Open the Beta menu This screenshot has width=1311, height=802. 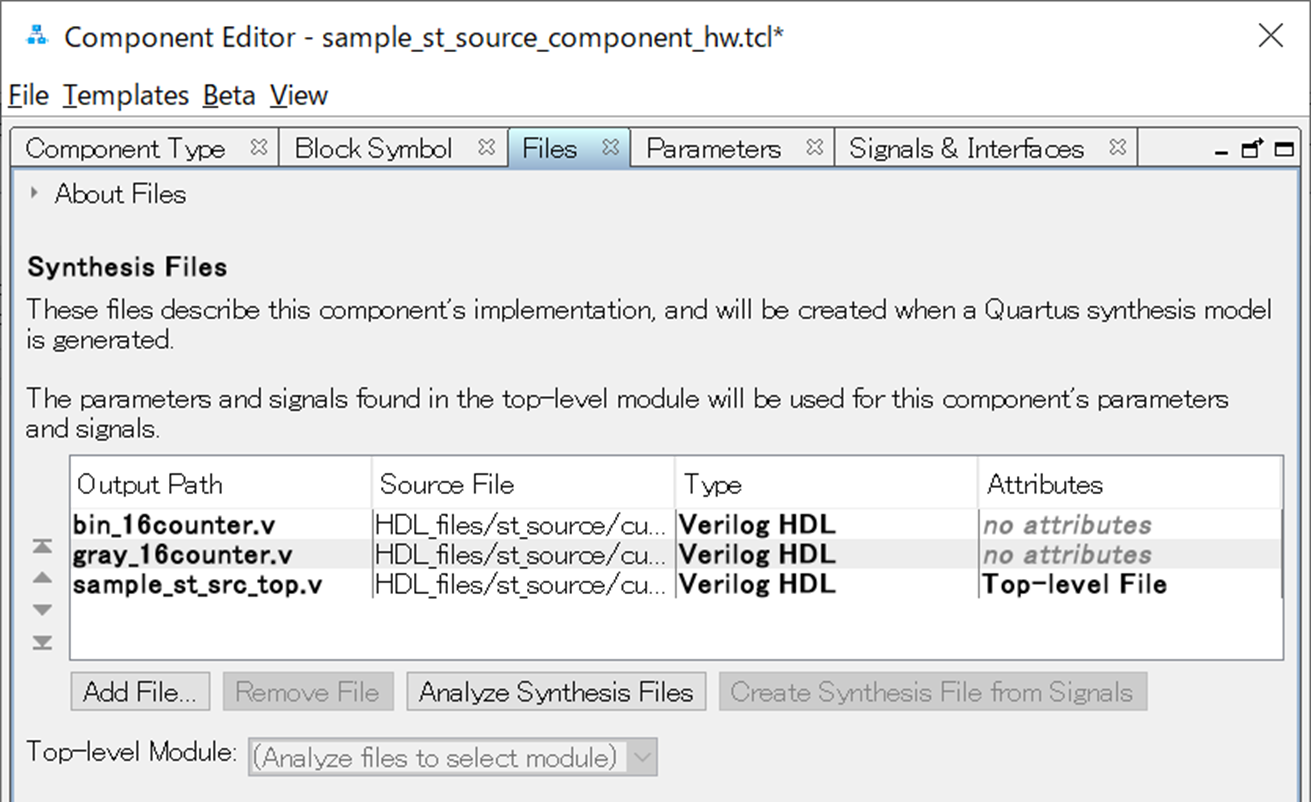pyautogui.click(x=229, y=96)
